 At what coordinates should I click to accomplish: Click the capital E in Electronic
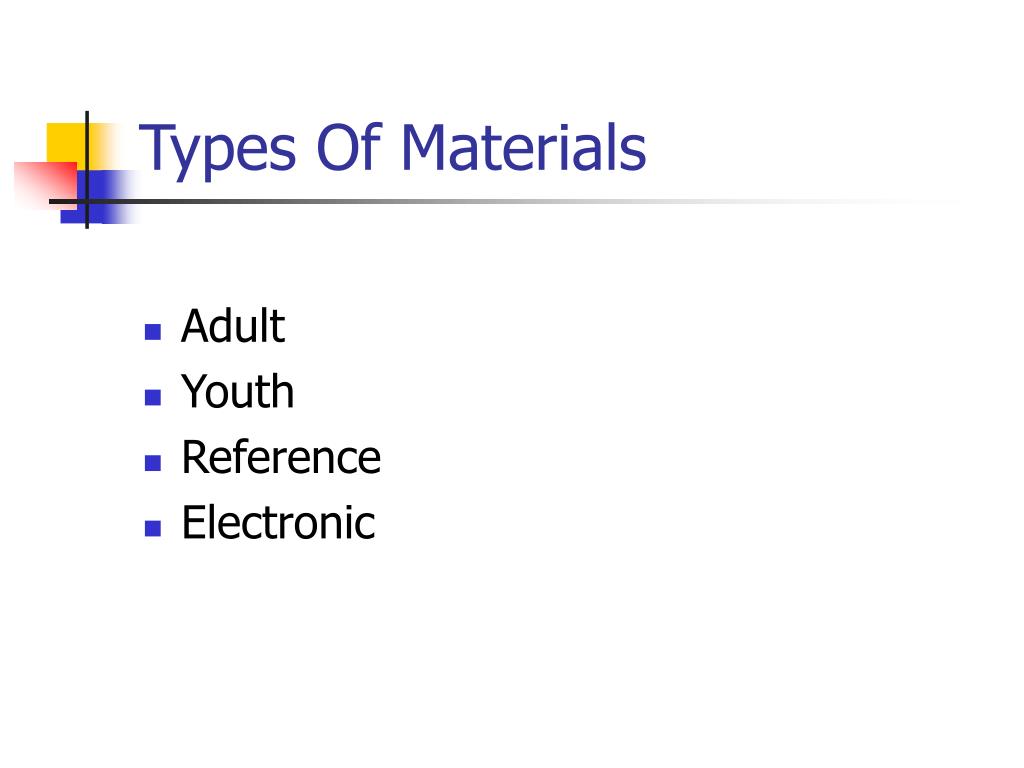point(193,522)
